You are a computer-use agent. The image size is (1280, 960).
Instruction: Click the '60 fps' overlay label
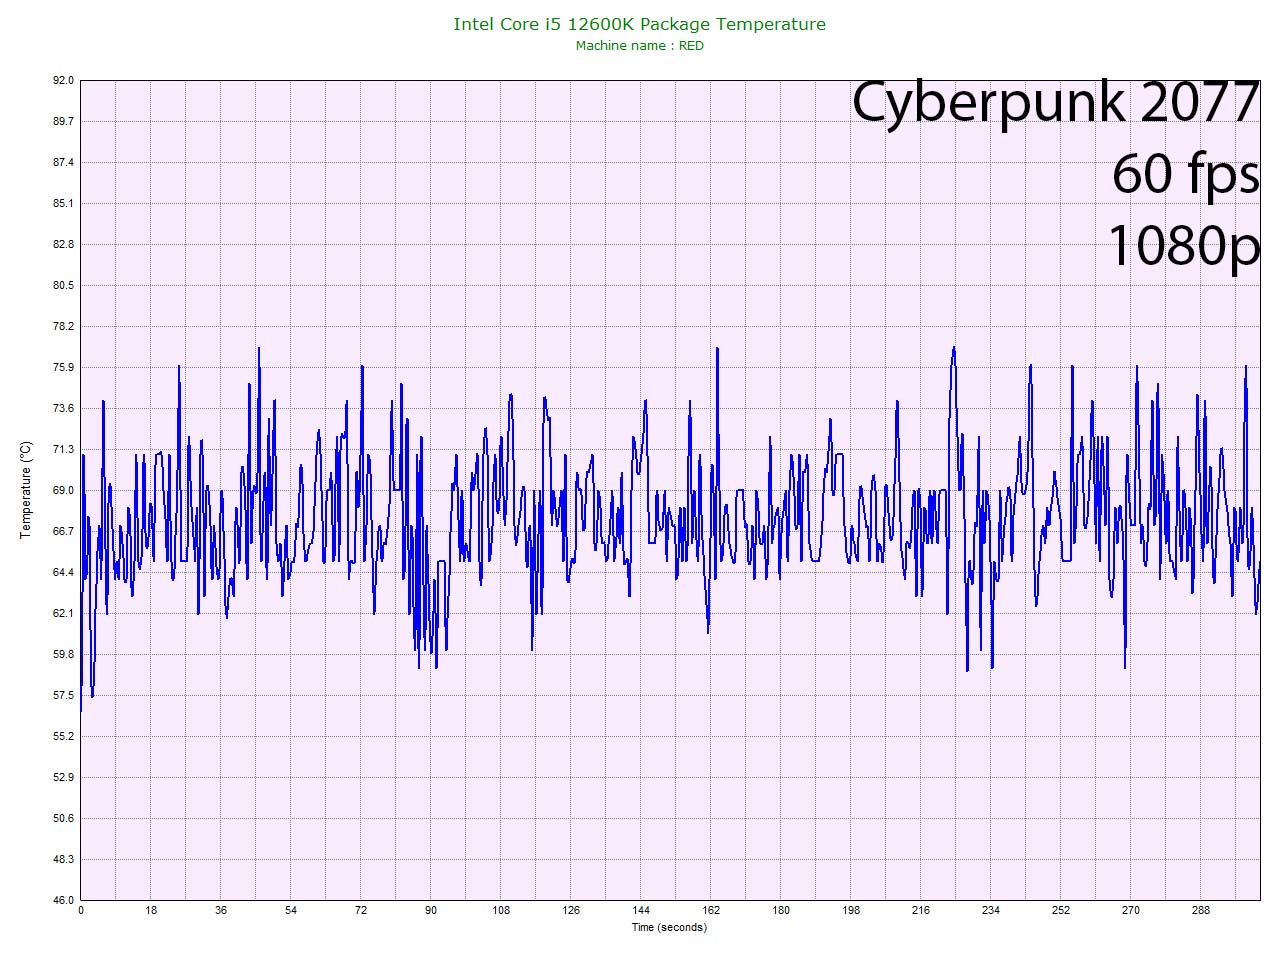pos(1185,174)
